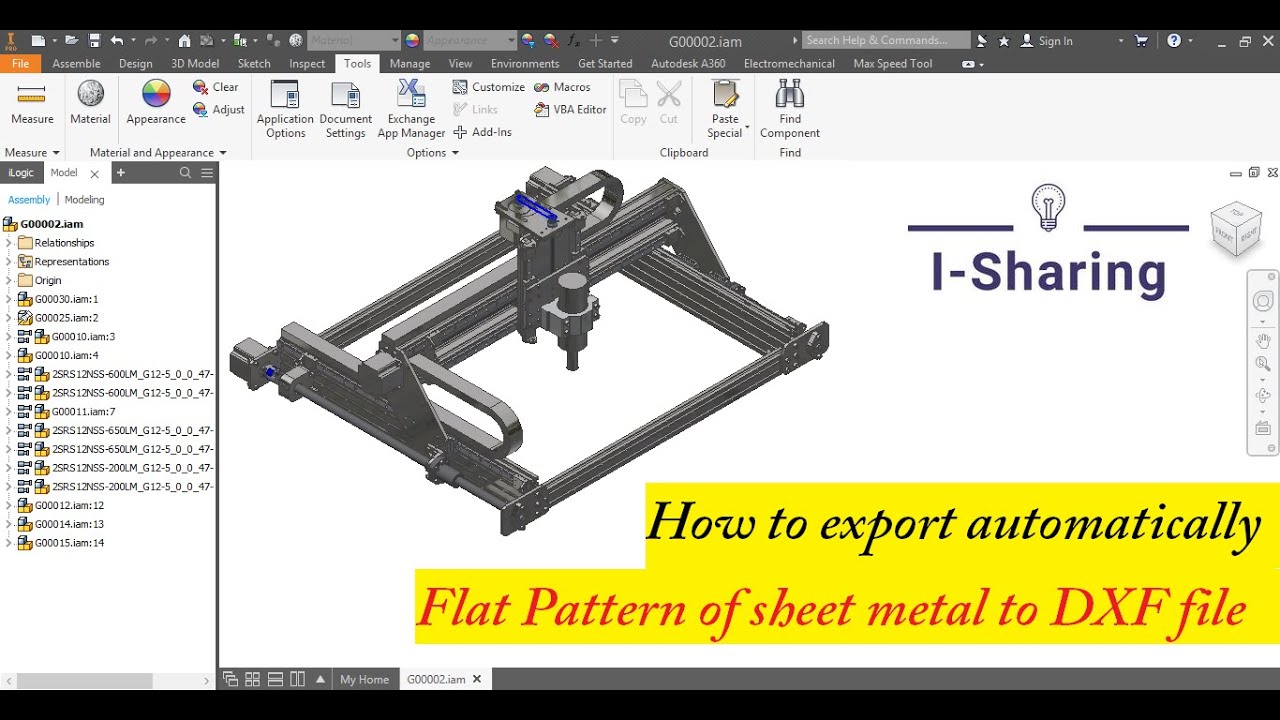Open Autodesk App Store cart icon
Image resolution: width=1280 pixels, height=720 pixels.
click(x=1141, y=41)
